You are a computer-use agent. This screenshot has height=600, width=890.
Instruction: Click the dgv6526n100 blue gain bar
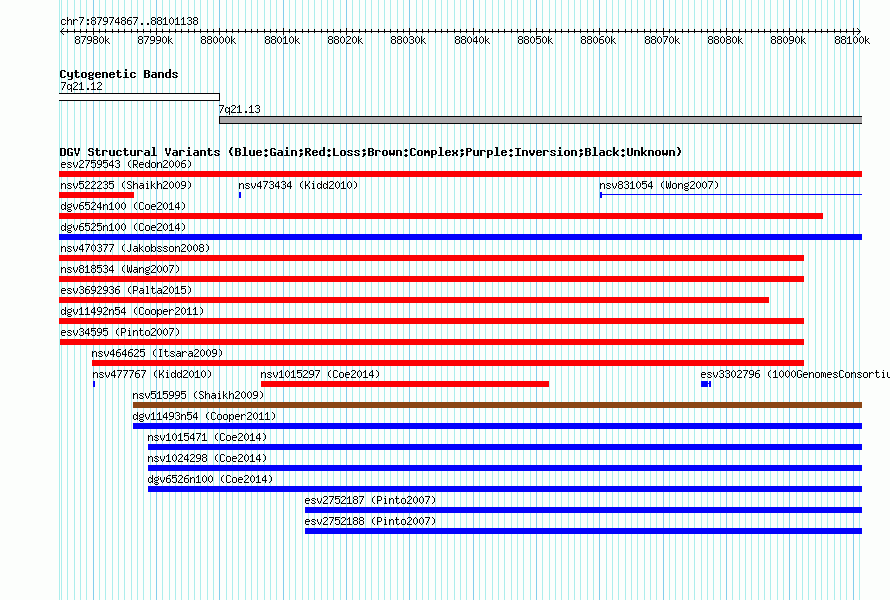[505, 489]
